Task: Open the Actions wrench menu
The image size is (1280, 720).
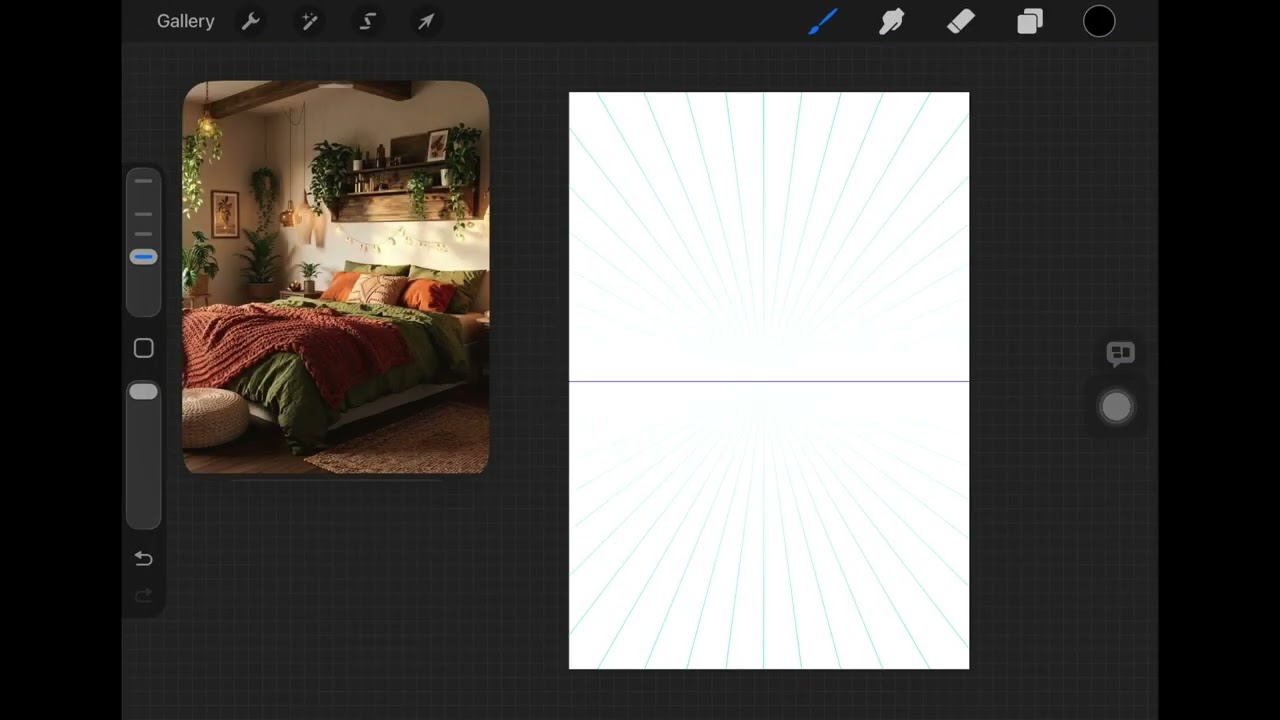Action: click(251, 21)
